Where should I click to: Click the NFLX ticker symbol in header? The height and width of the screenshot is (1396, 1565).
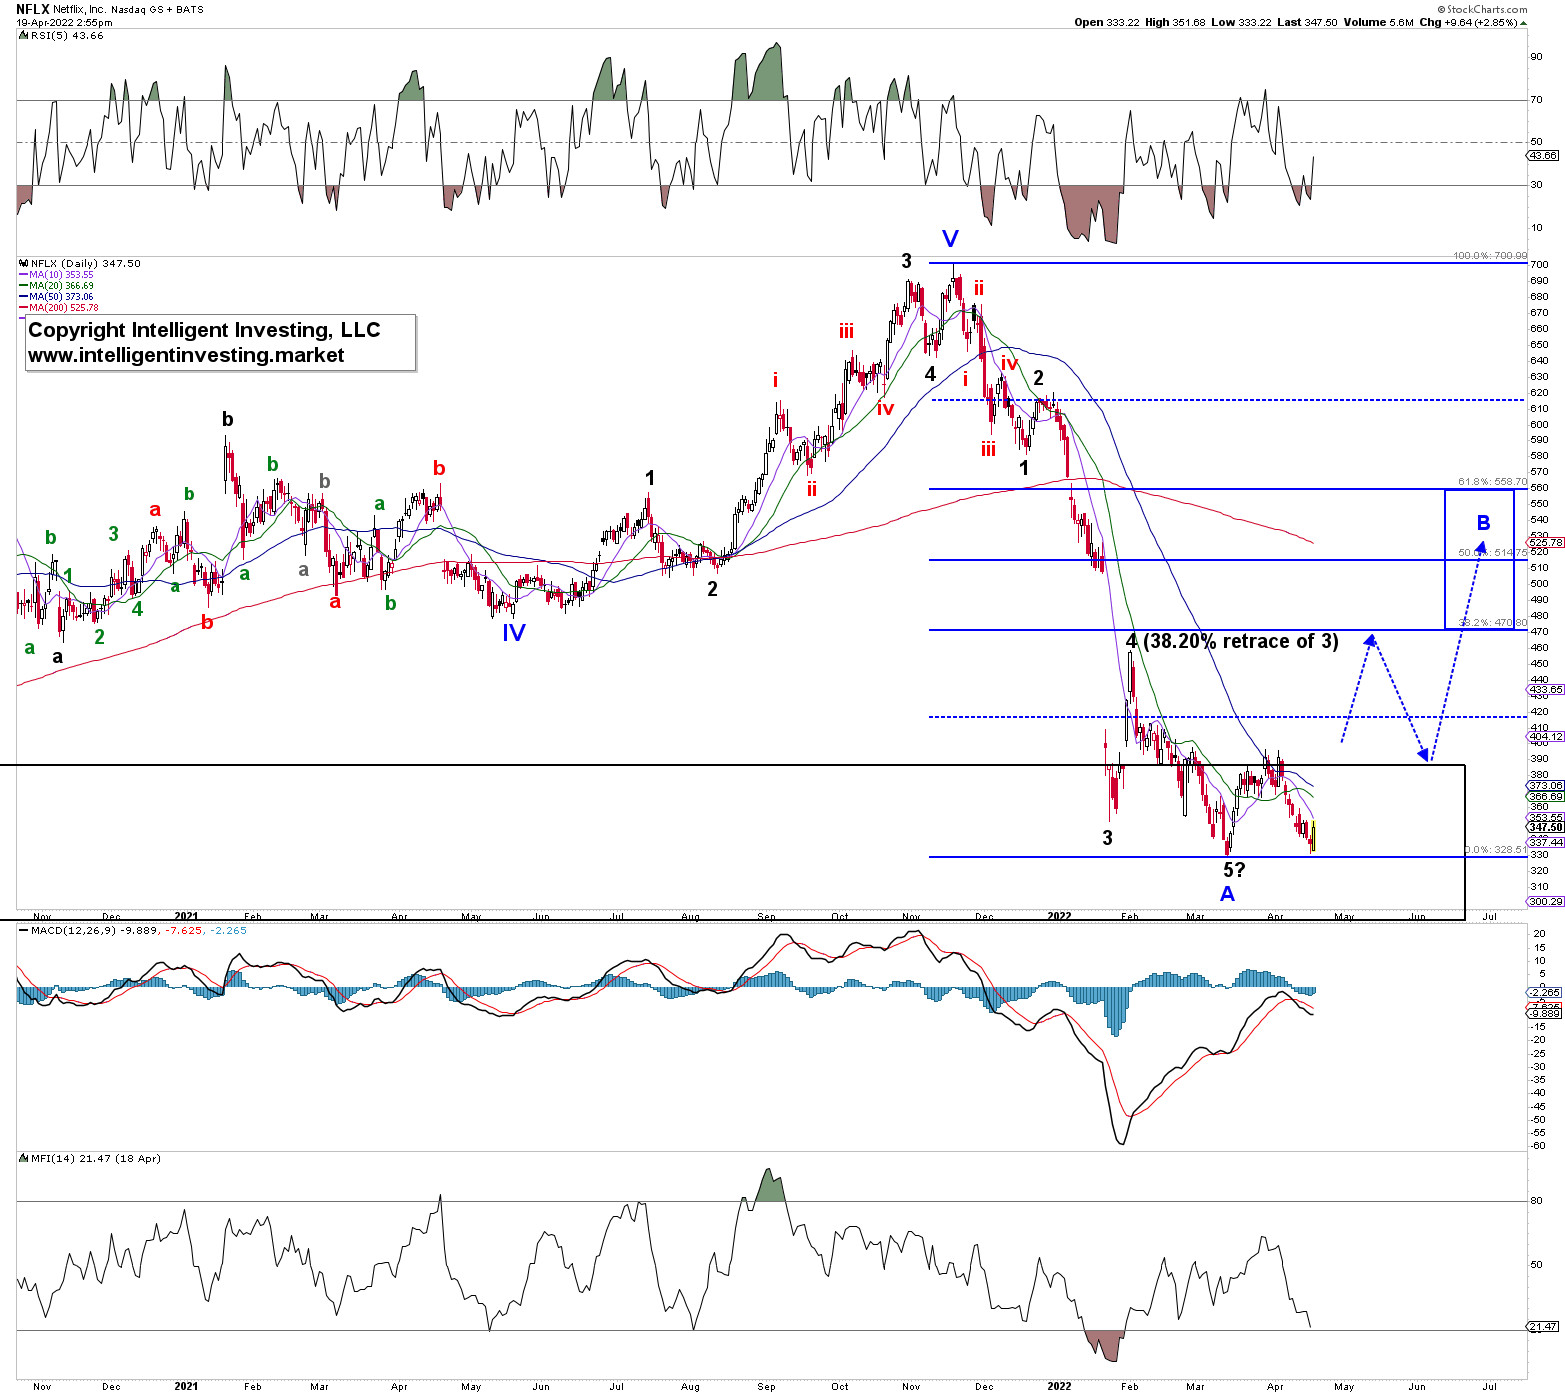(33, 9)
